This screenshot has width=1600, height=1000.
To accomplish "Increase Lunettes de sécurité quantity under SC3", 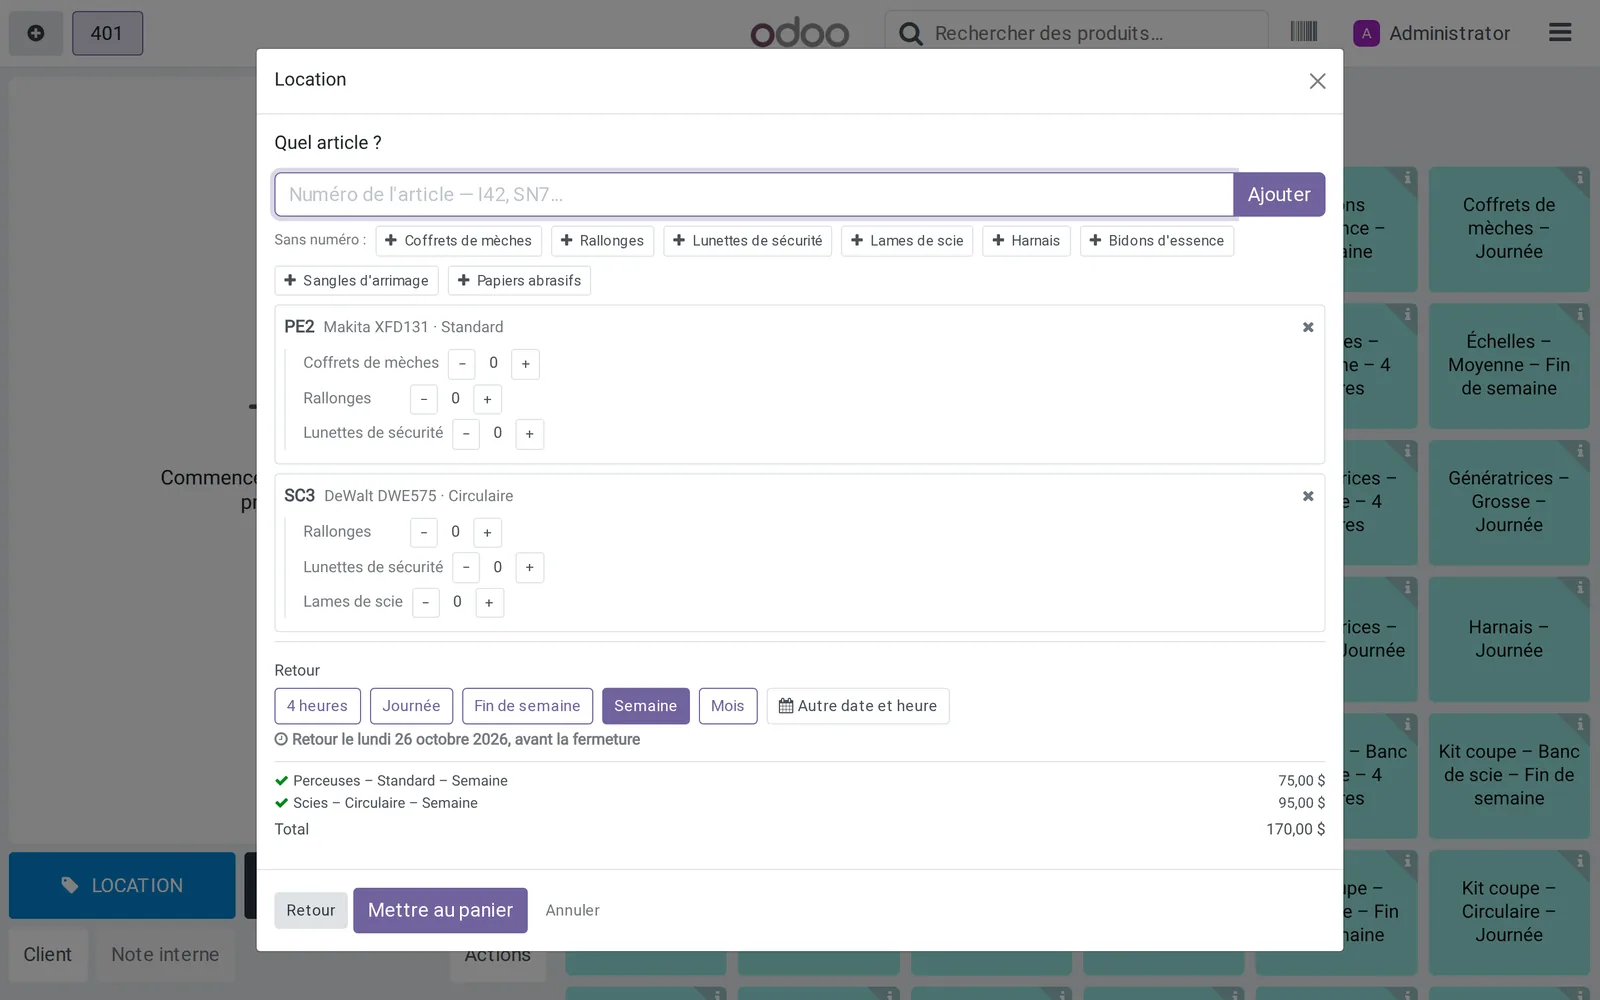I will [x=530, y=568].
